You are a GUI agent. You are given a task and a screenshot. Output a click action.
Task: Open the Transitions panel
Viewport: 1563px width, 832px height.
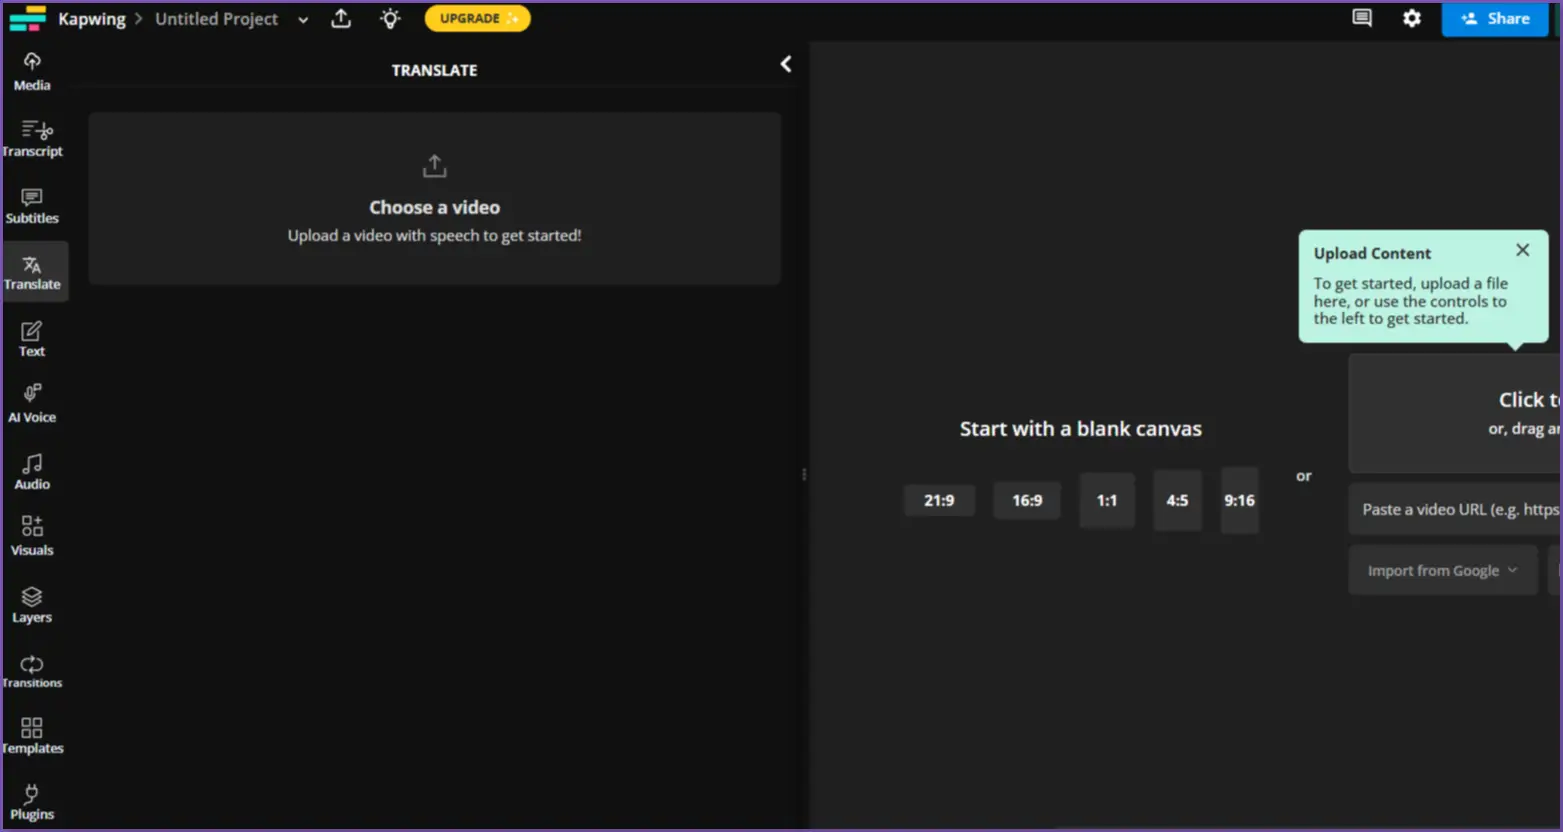click(x=31, y=670)
